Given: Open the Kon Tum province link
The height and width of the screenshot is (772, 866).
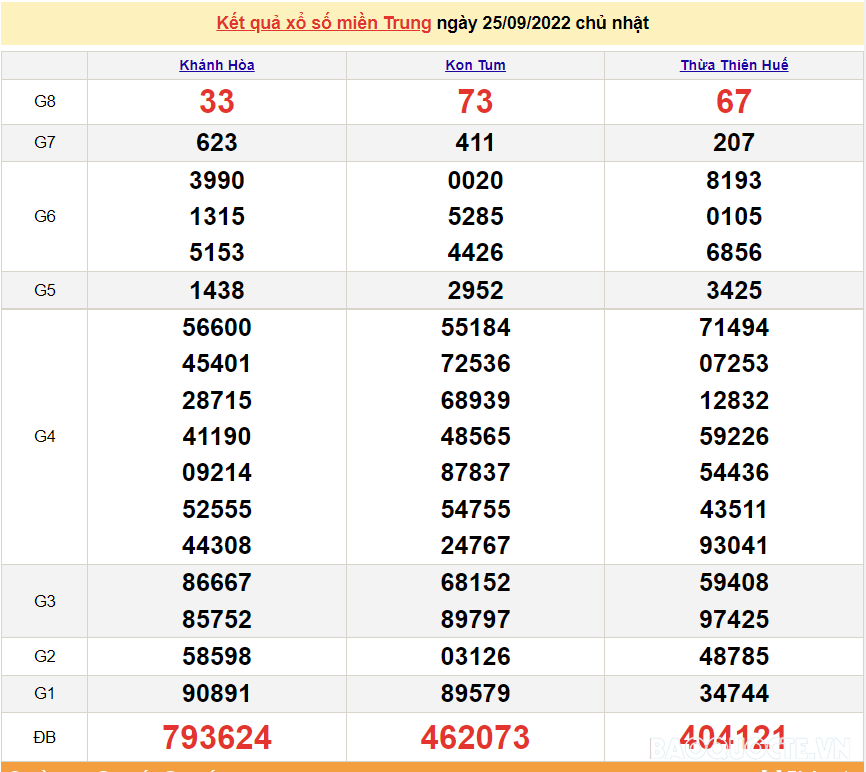Looking at the screenshot, I should tap(475, 65).
